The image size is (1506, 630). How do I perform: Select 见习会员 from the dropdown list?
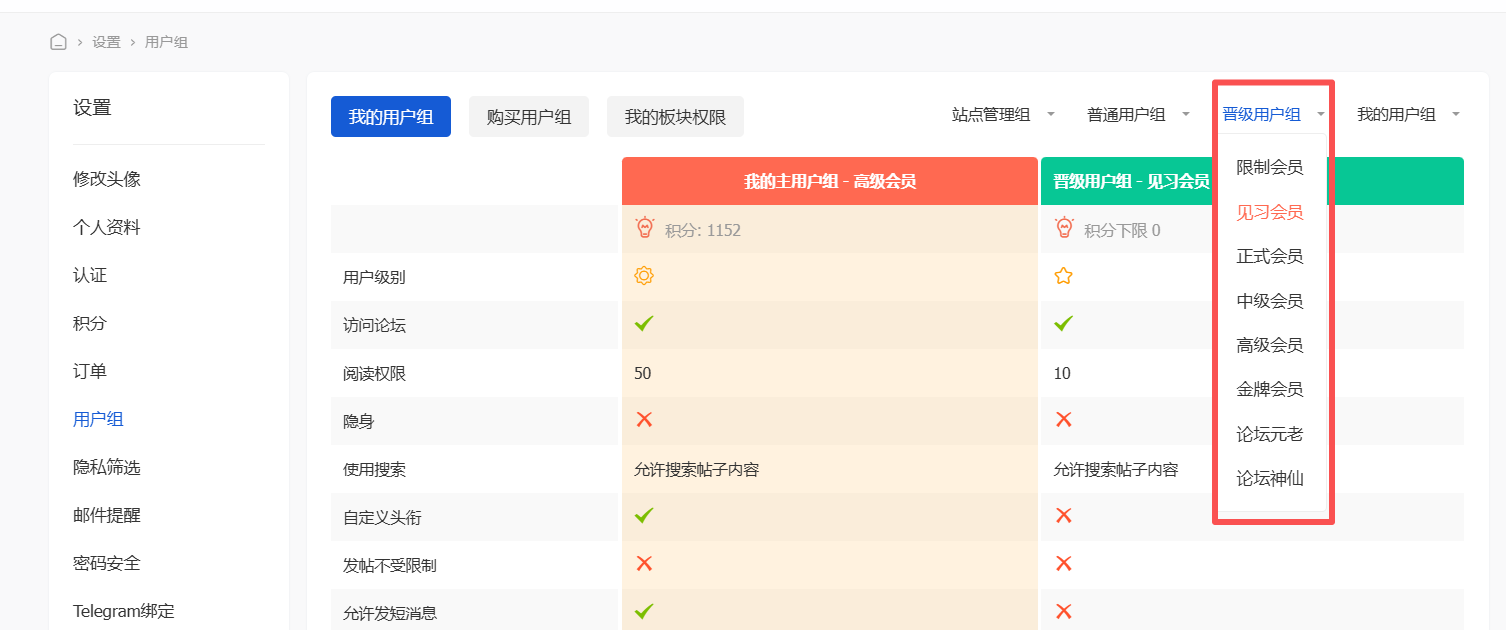point(1270,212)
